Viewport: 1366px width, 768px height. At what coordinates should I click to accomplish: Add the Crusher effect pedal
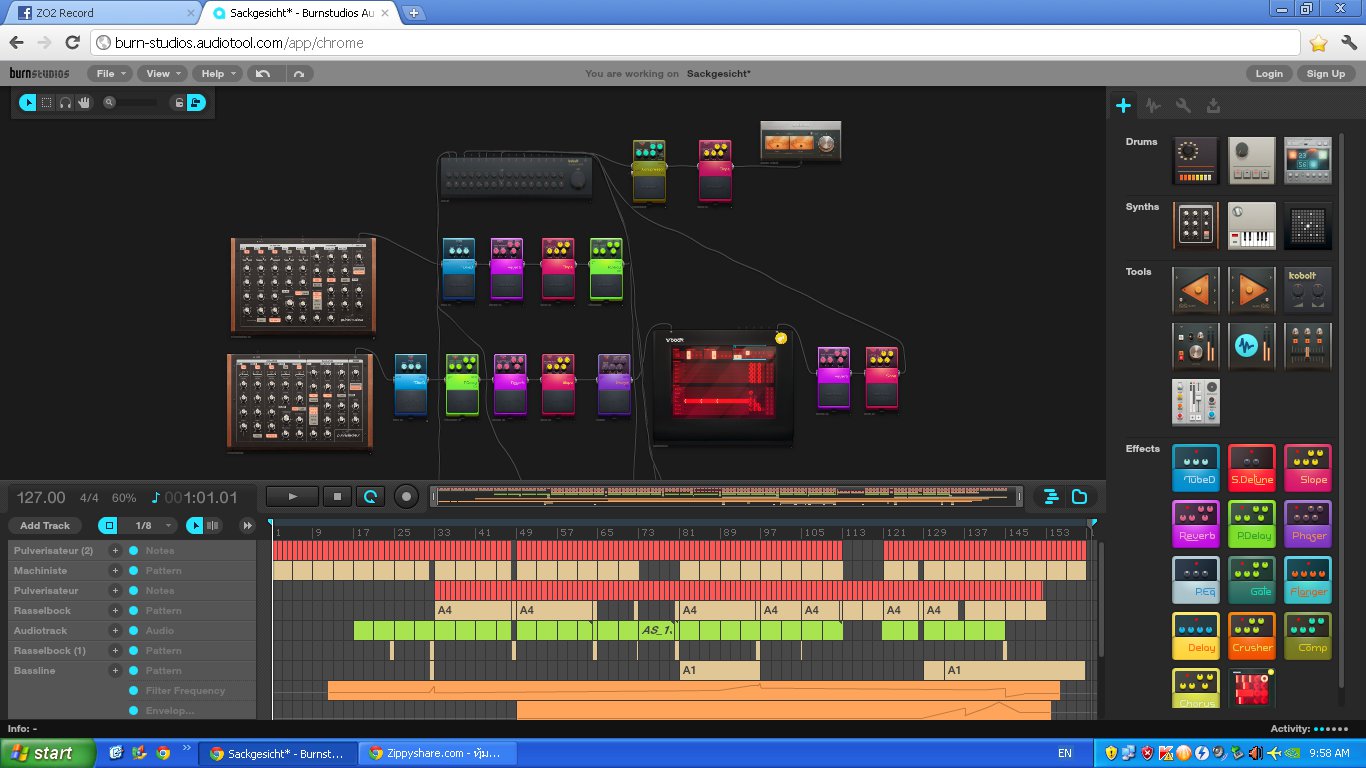pos(1252,636)
